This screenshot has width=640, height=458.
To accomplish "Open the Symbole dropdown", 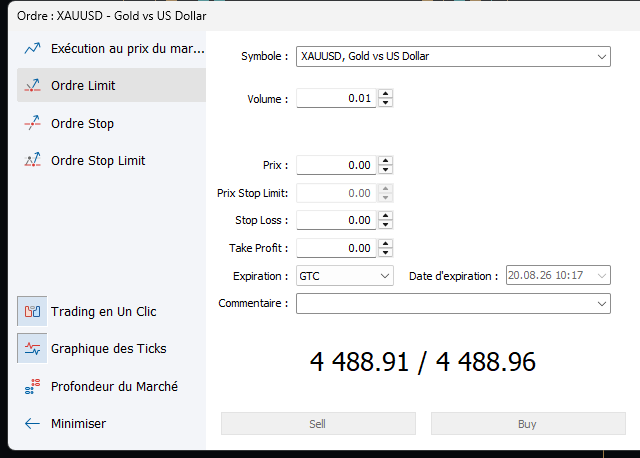I will (453, 56).
